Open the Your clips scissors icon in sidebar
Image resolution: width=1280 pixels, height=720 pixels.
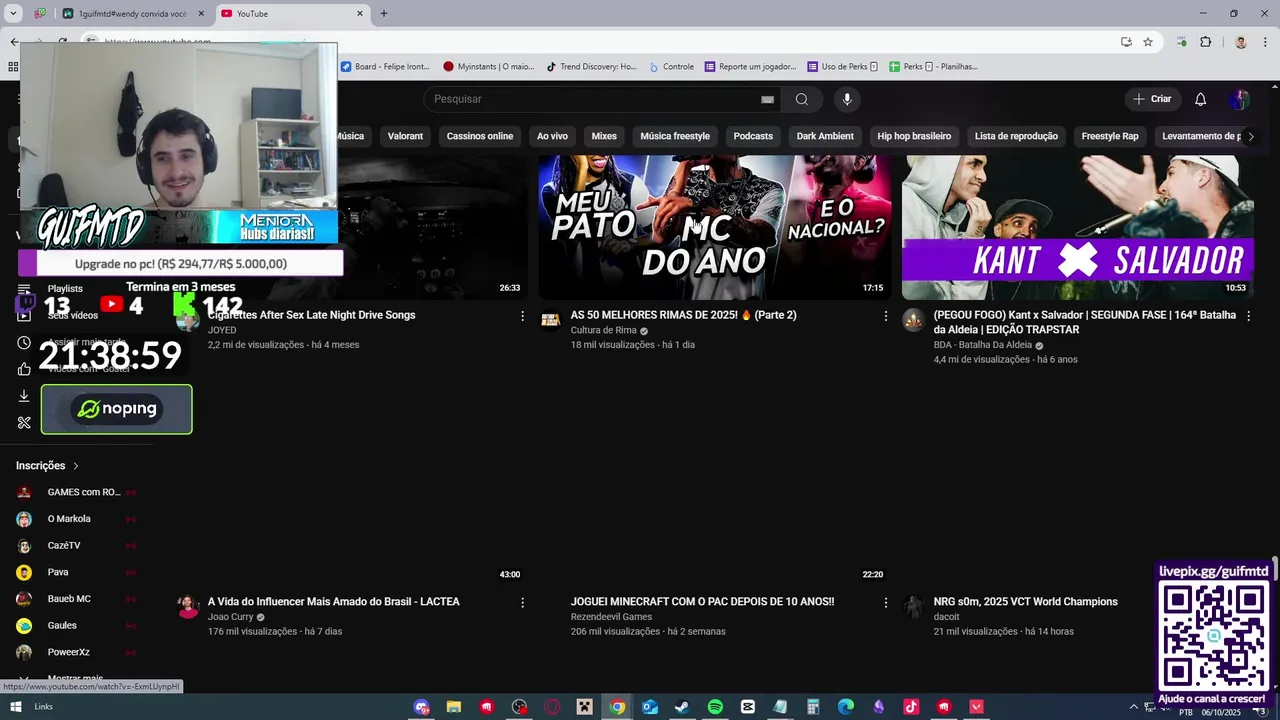point(24,422)
